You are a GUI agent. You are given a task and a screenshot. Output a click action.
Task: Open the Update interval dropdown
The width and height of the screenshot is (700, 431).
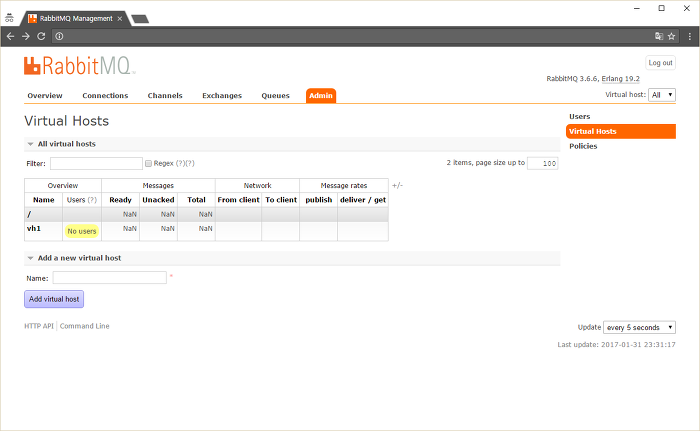(639, 327)
